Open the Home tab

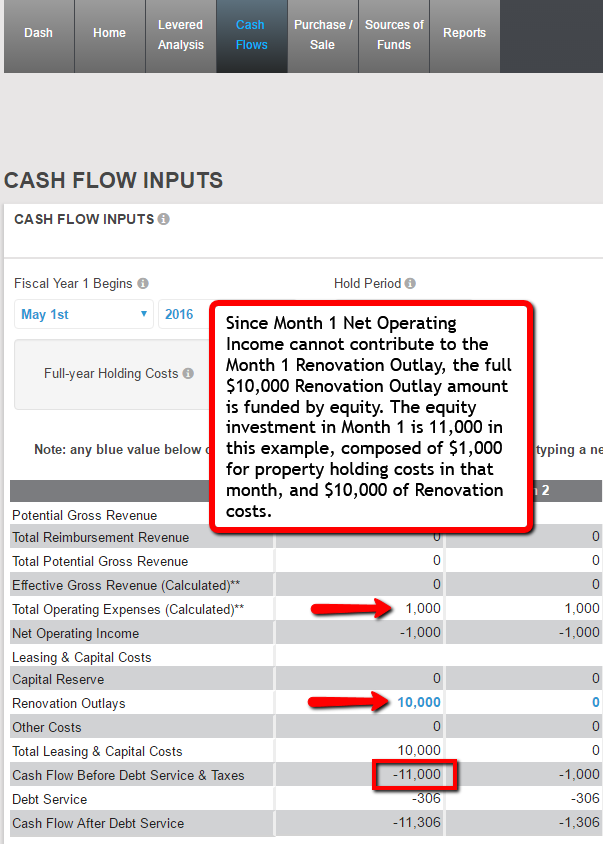109,33
